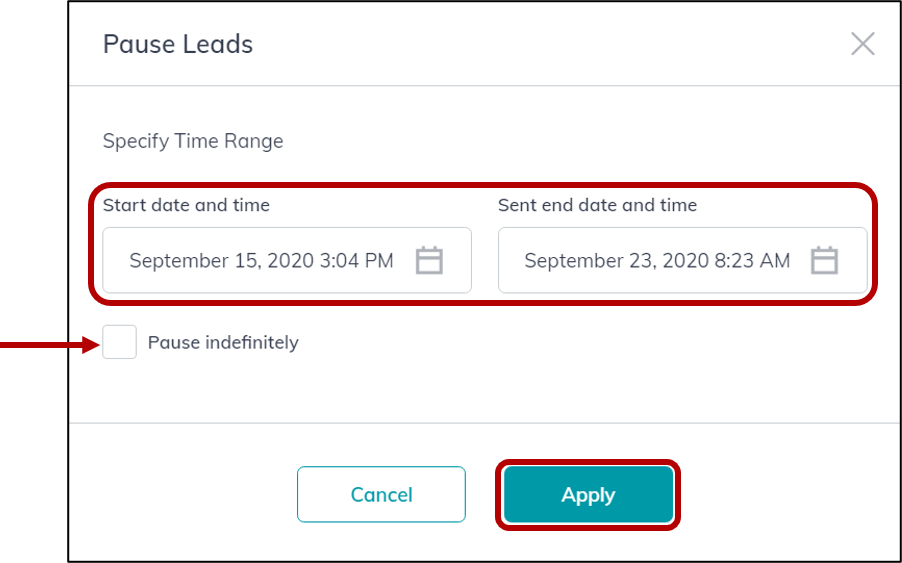
Task: Focus the Start date and time field
Action: click(x=287, y=260)
